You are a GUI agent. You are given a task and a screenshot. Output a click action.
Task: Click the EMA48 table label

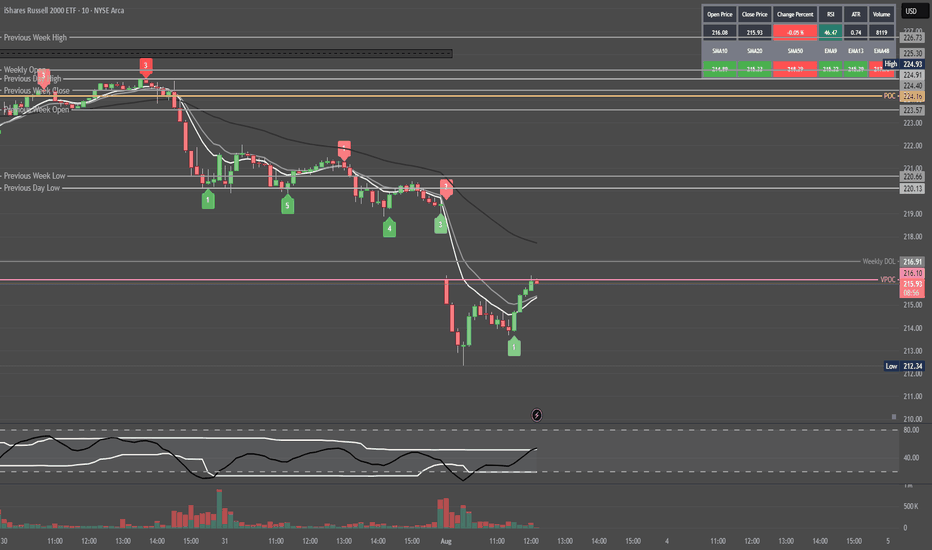[x=881, y=51]
